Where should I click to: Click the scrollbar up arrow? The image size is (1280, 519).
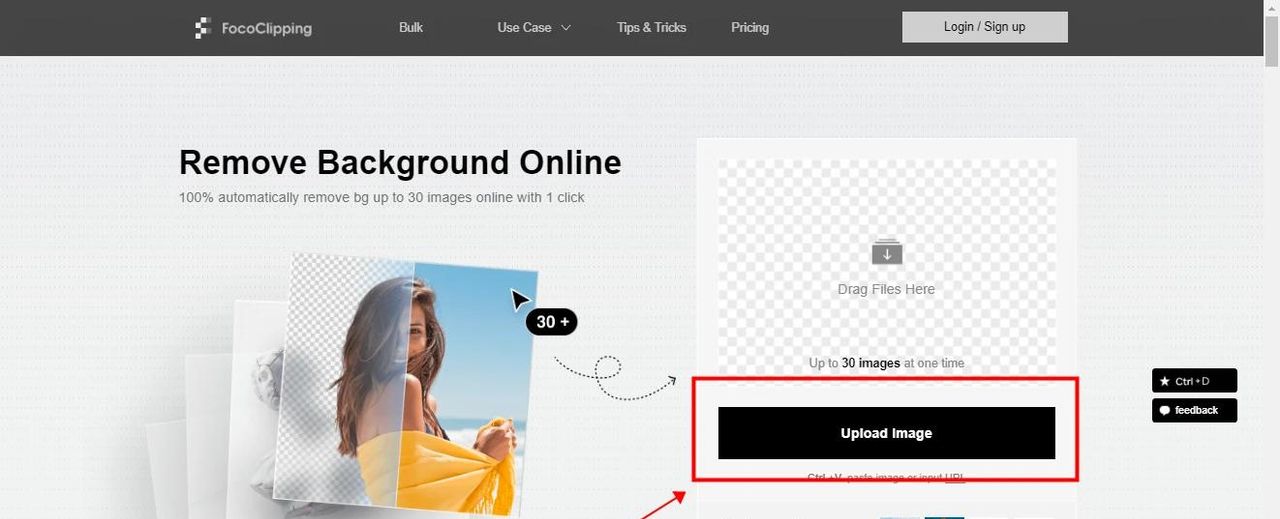tap(1272, 6)
